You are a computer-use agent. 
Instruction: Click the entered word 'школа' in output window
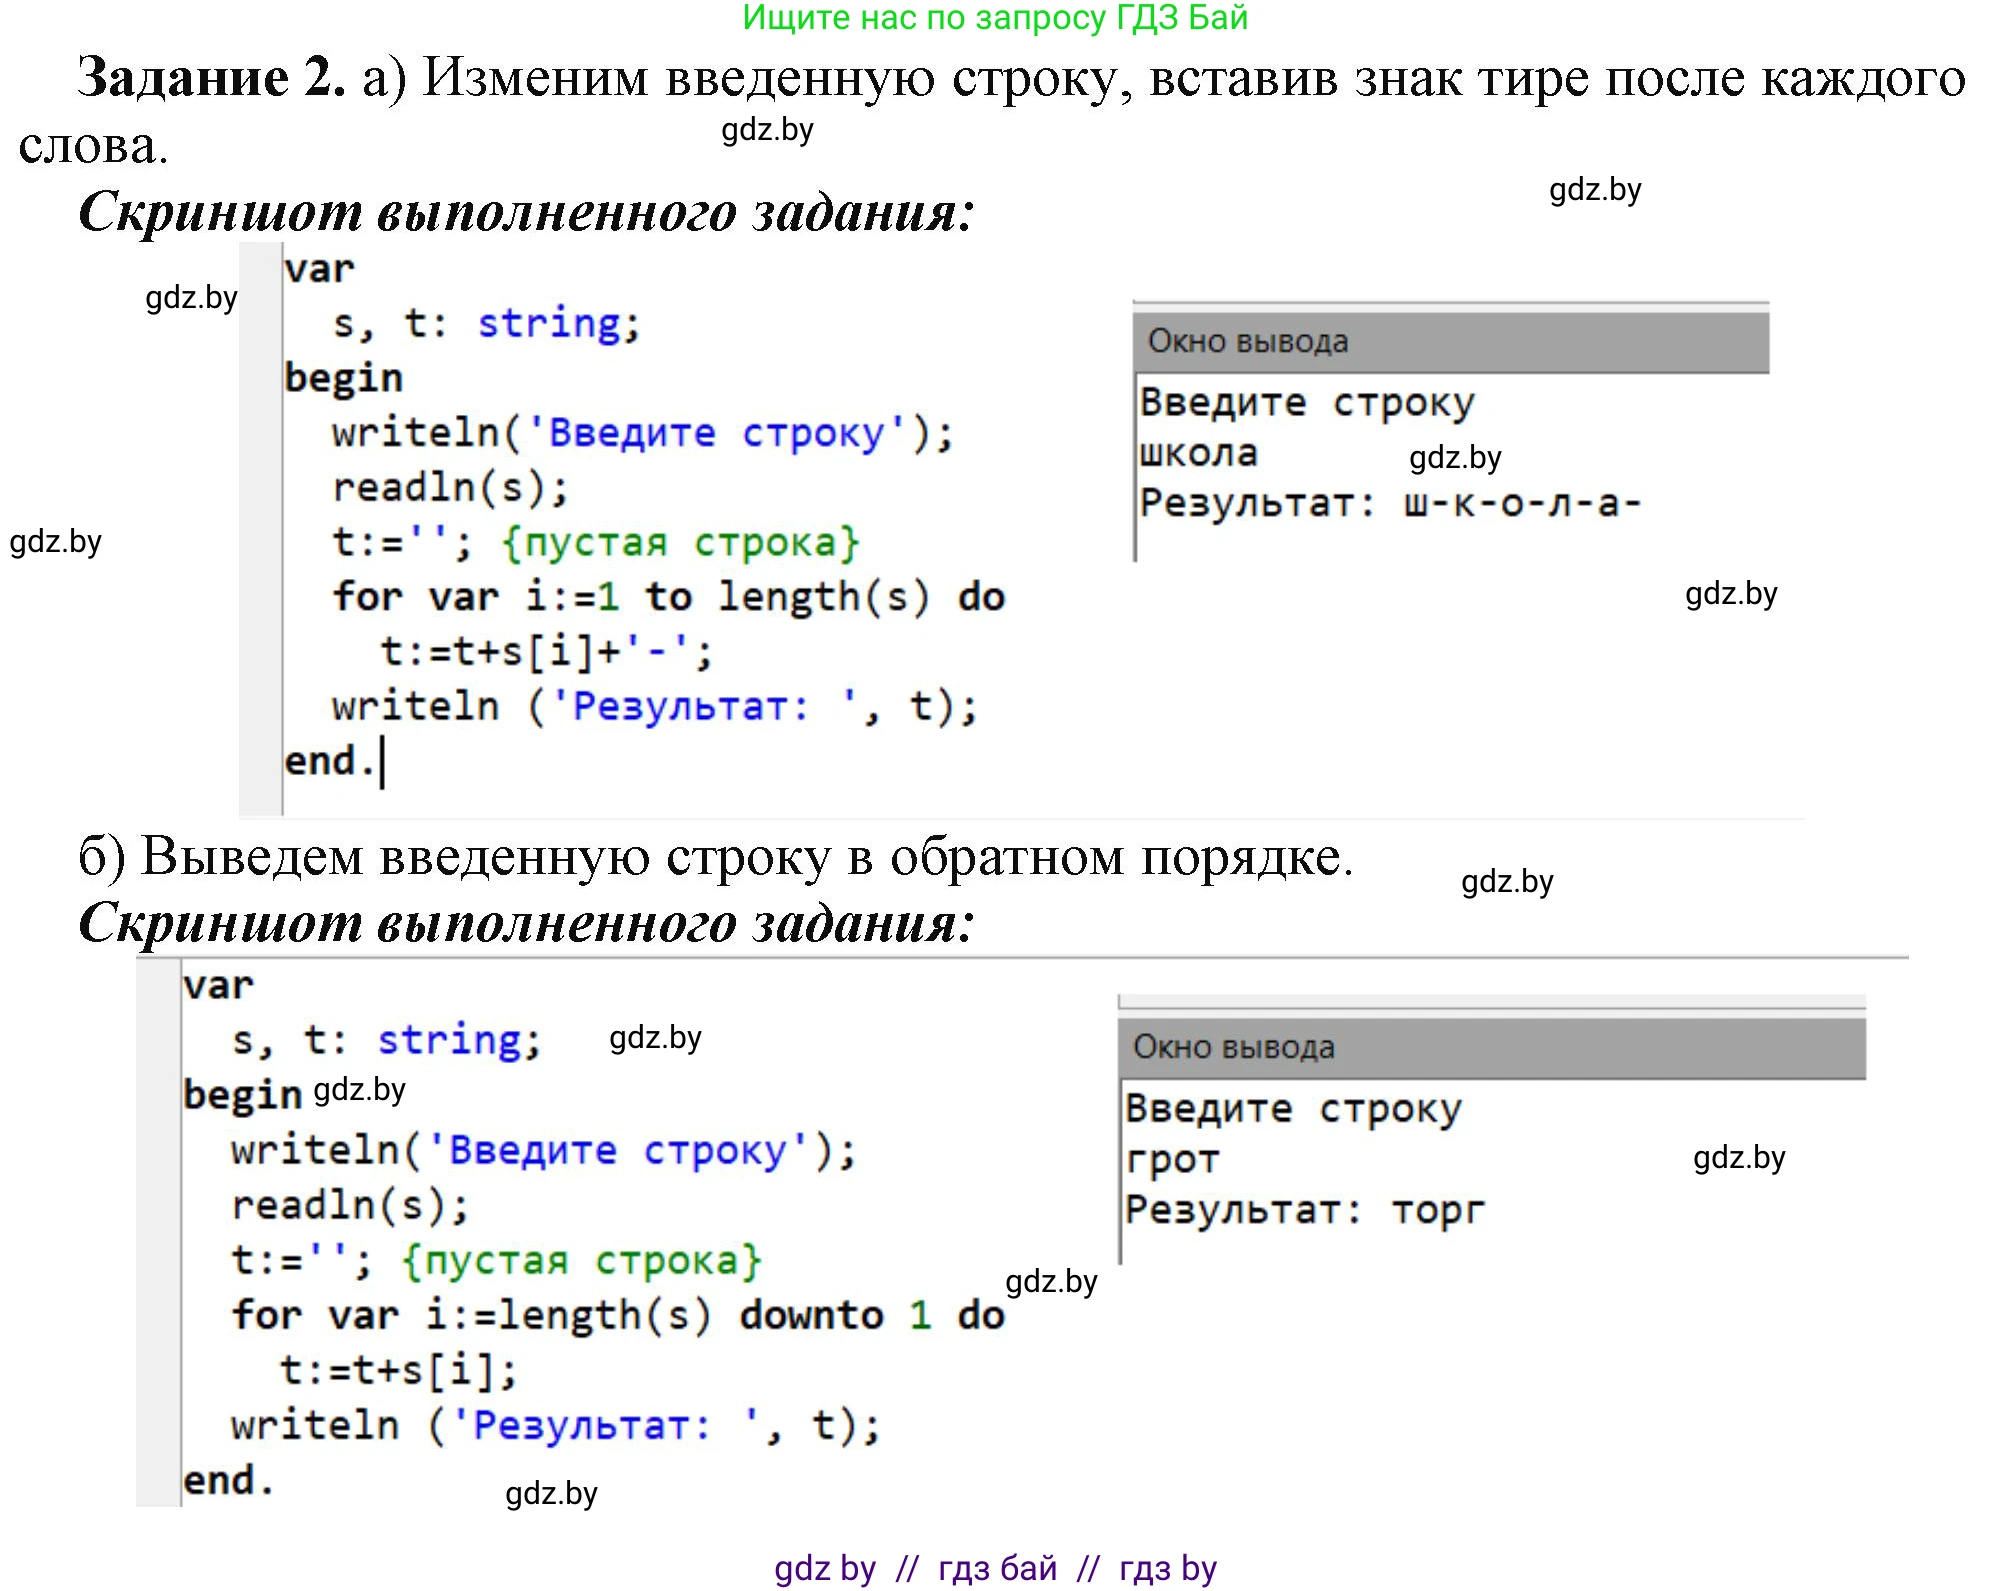point(1197,453)
